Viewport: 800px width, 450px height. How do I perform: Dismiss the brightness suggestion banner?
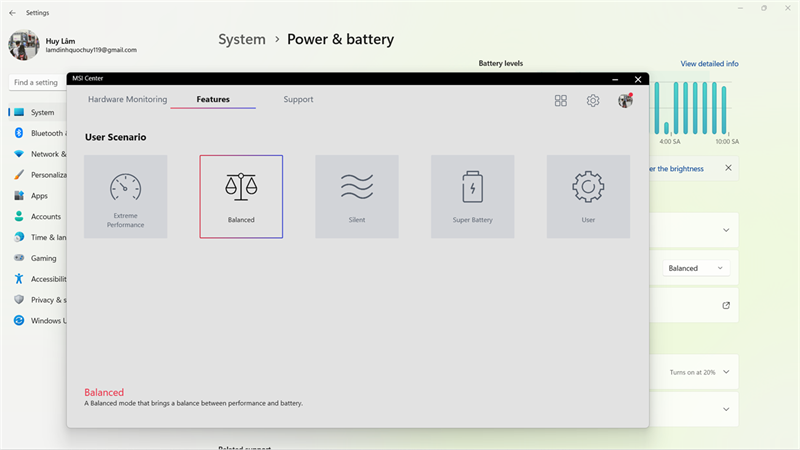[x=729, y=168]
